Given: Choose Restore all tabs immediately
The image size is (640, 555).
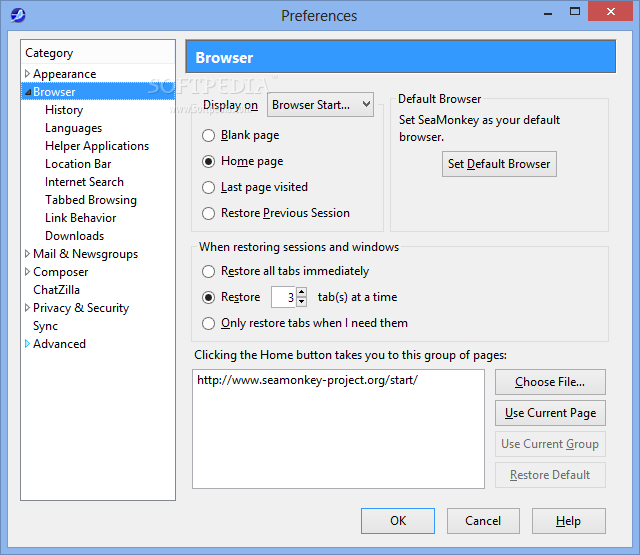Looking at the screenshot, I should tap(208, 271).
